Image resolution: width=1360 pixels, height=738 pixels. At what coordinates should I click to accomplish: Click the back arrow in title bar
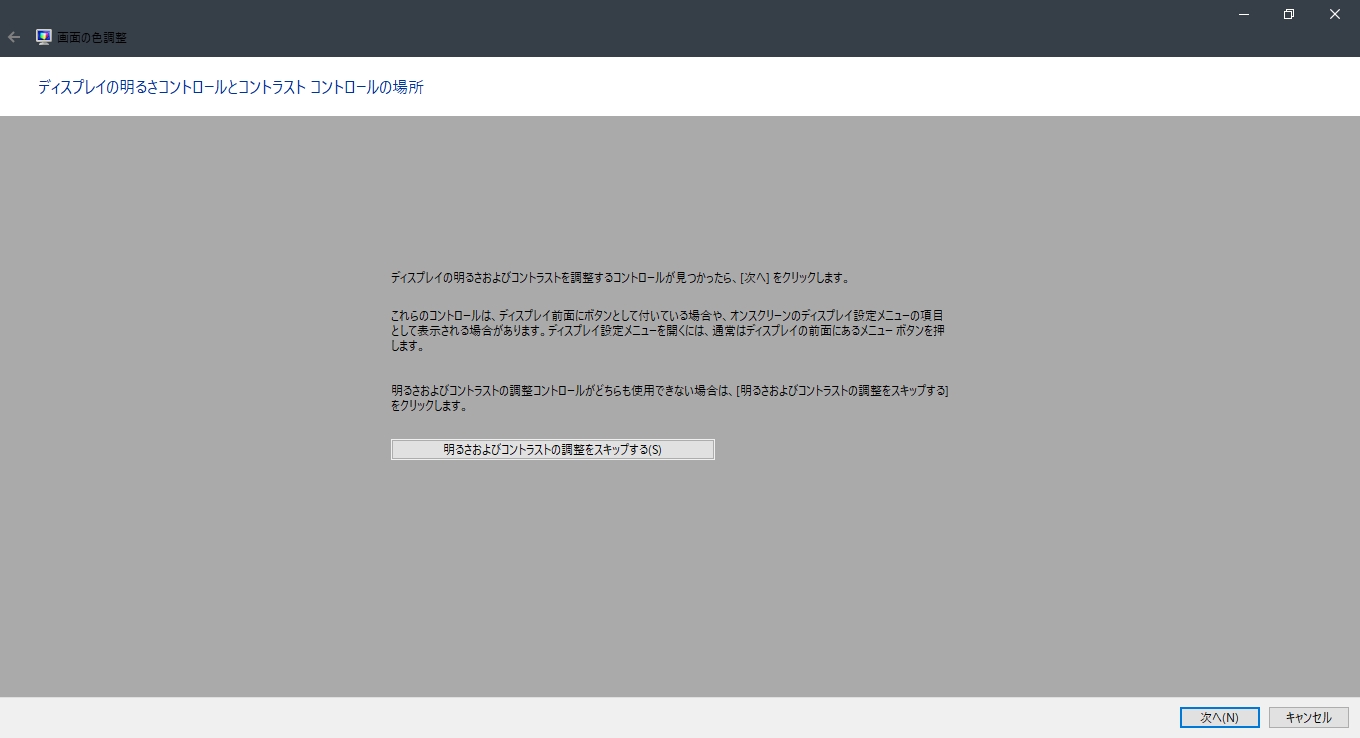coord(14,37)
